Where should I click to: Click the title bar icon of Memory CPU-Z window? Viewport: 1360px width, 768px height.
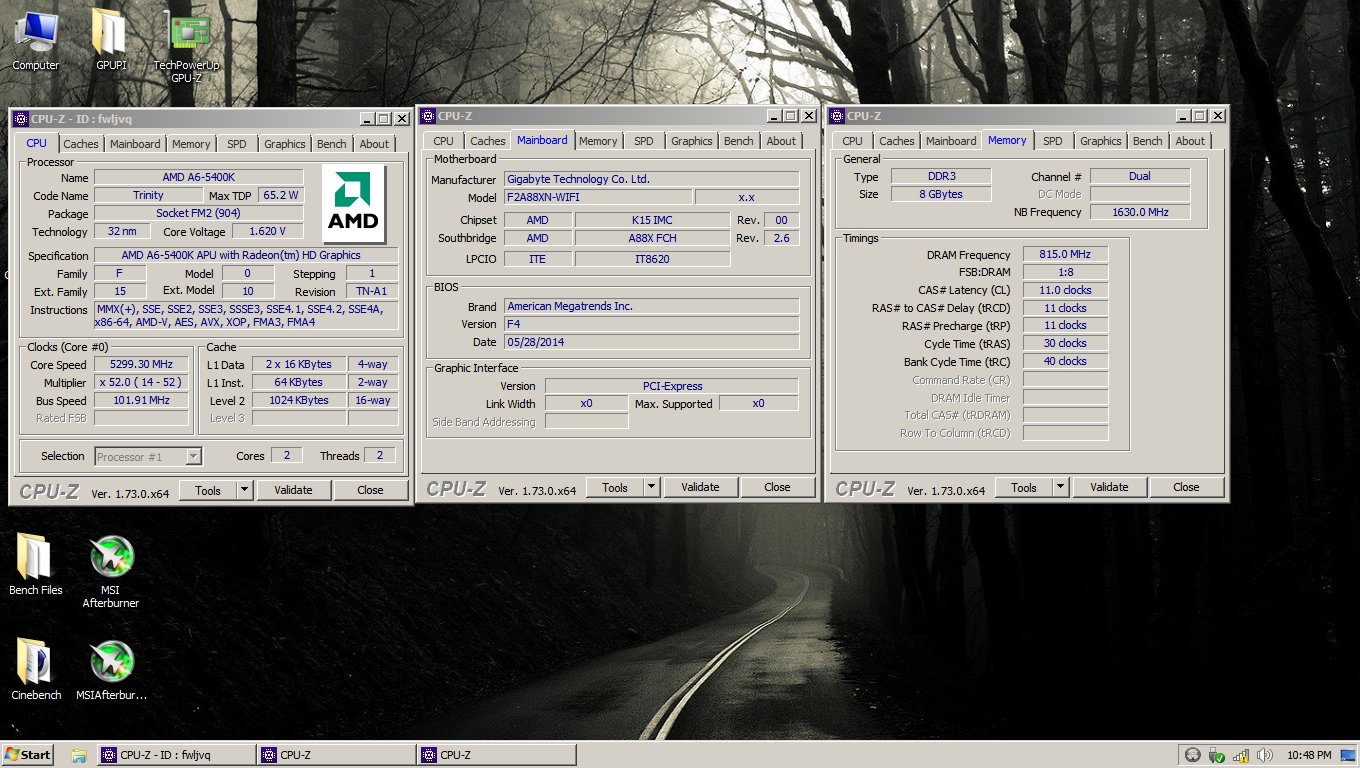(x=837, y=116)
